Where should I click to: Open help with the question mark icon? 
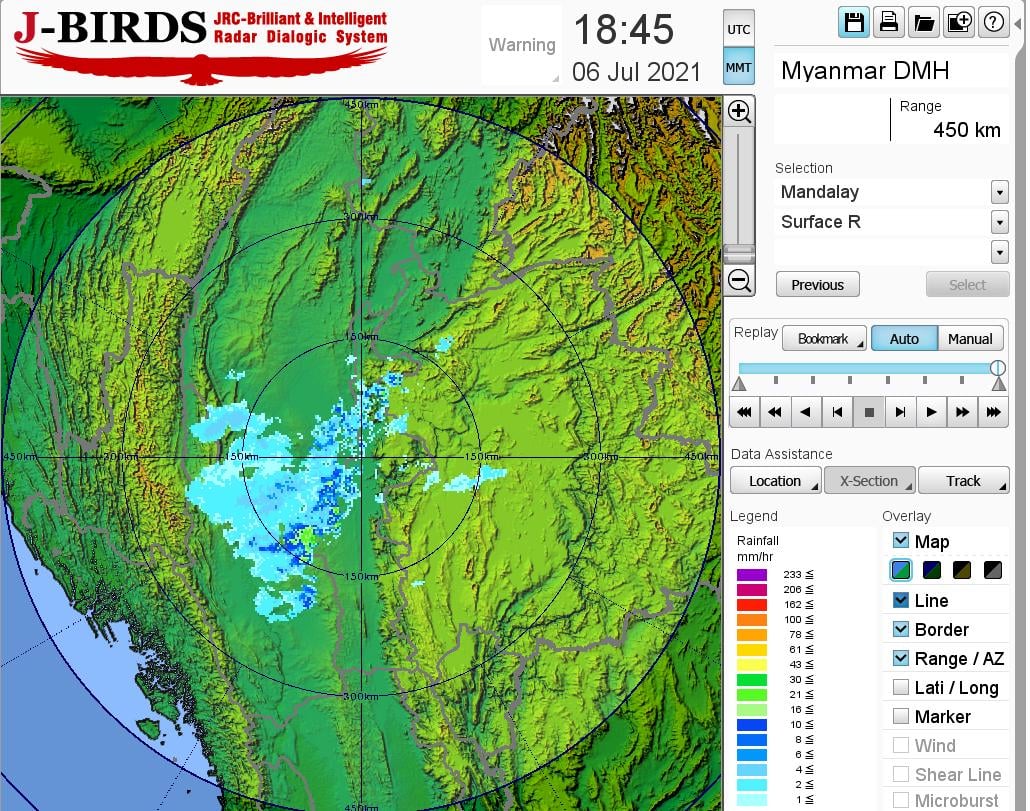993,22
